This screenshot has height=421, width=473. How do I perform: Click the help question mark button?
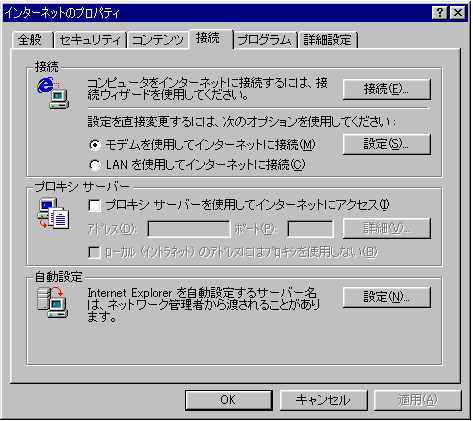pos(440,13)
